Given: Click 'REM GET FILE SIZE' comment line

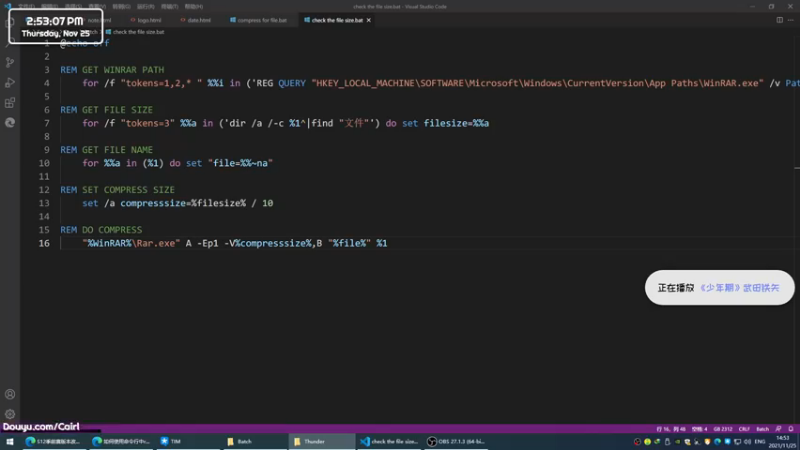Looking at the screenshot, I should (107, 110).
